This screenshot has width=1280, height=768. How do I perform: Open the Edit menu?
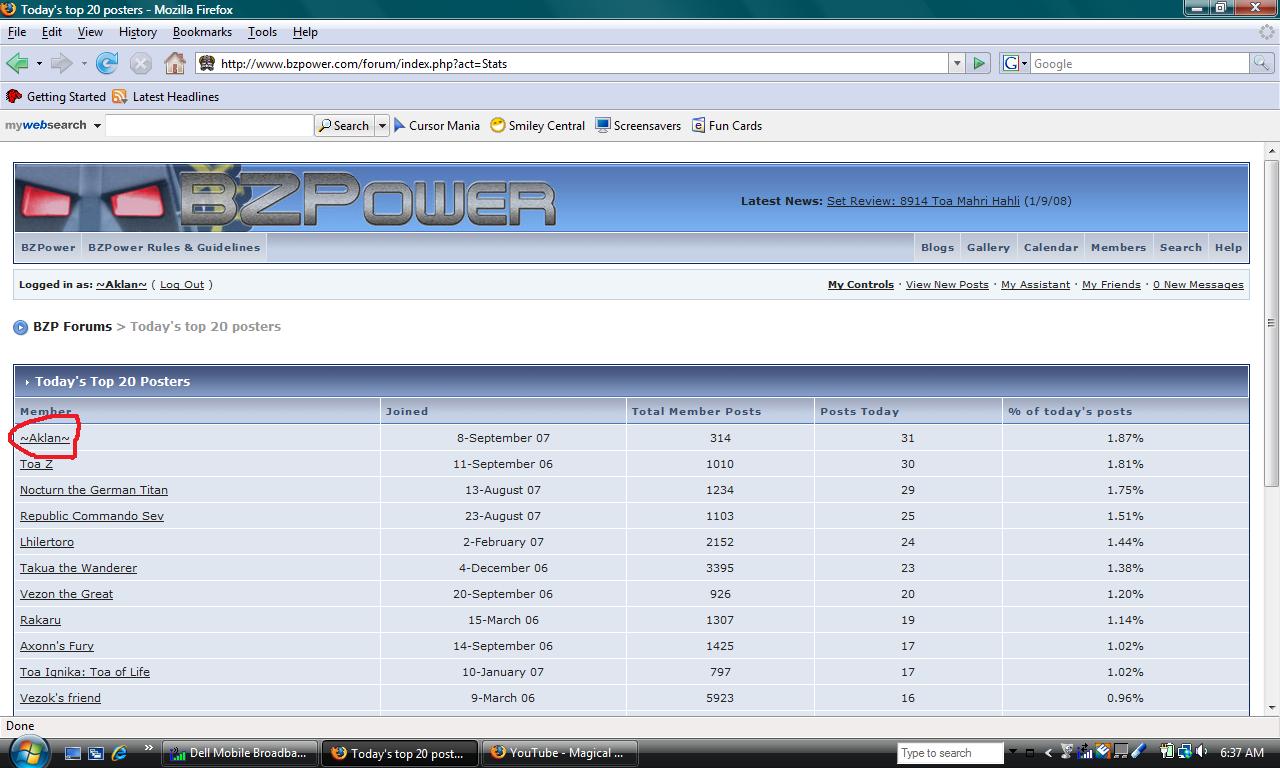(x=52, y=32)
